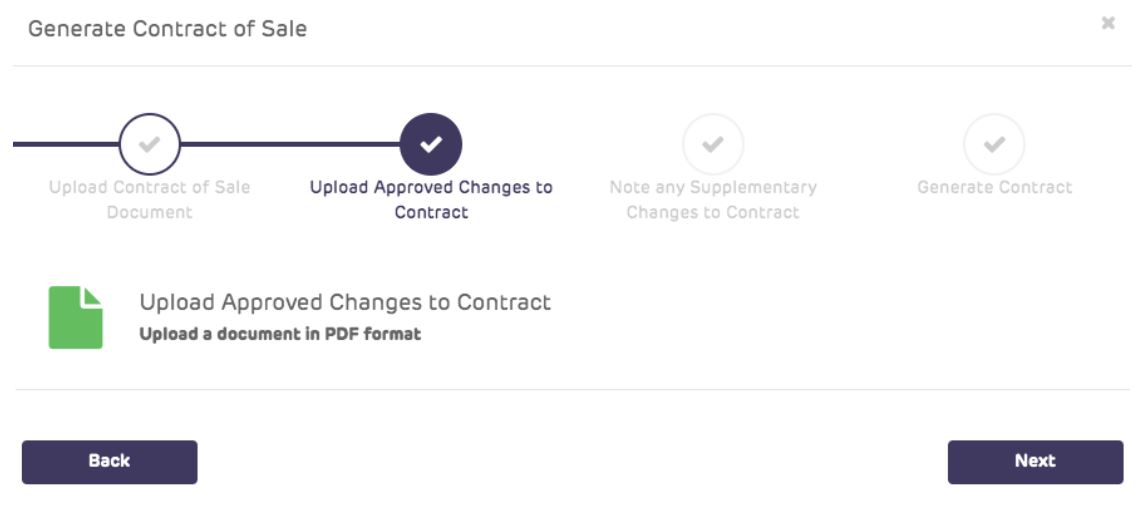The height and width of the screenshot is (515, 1141).
Task: Click the divider line under the dialog title
Action: tap(570, 67)
